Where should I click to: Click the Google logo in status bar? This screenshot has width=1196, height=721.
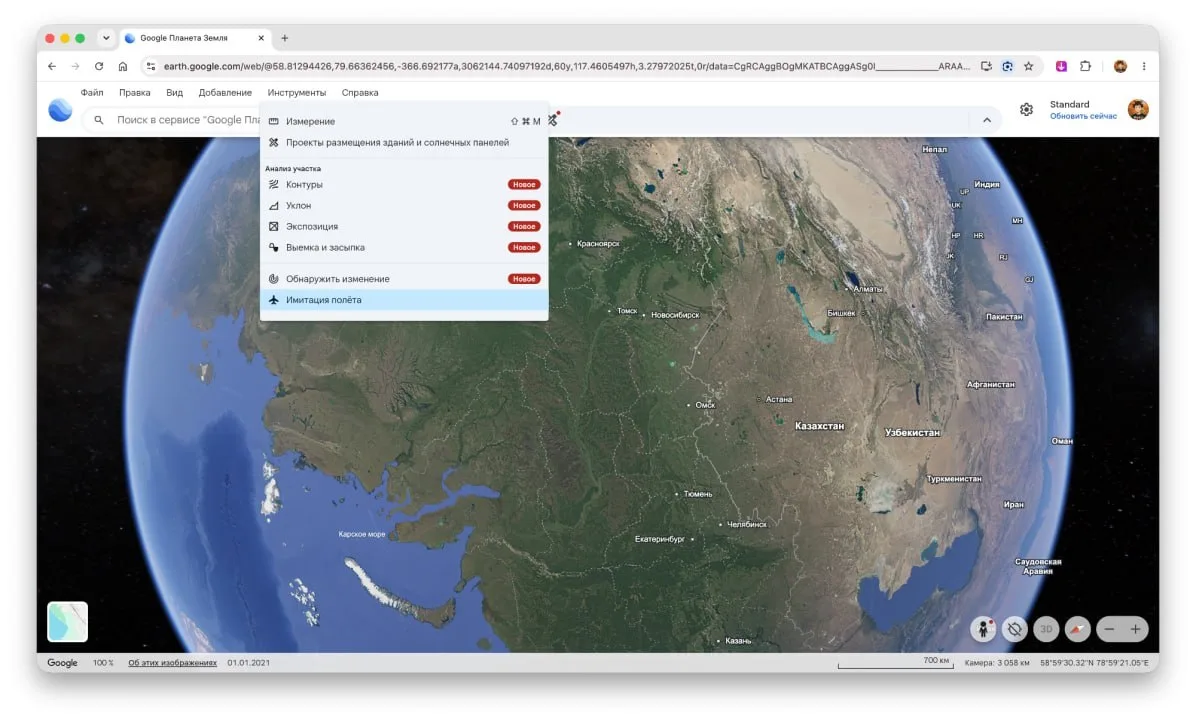(63, 663)
